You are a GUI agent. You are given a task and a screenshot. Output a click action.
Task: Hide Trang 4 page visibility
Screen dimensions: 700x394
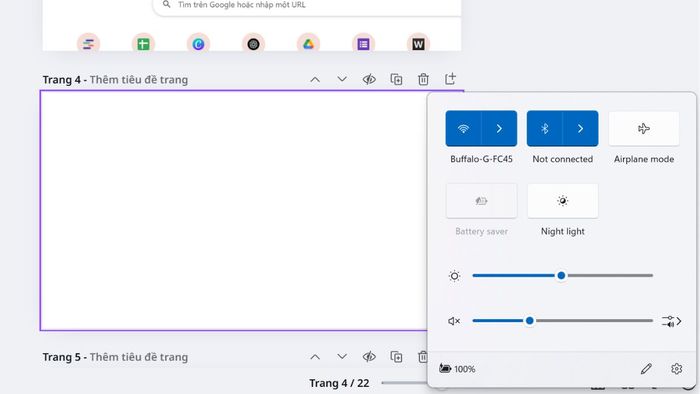(369, 79)
